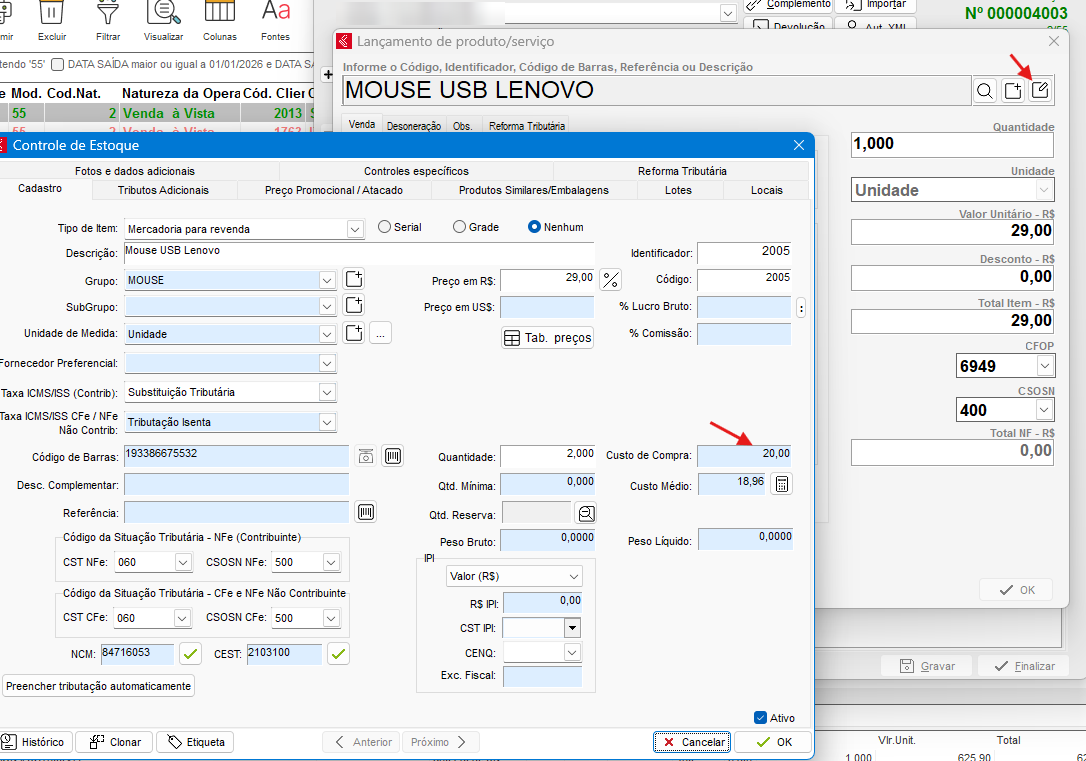
Task: Add a new Grupo with the plus icon
Action: 354,279
